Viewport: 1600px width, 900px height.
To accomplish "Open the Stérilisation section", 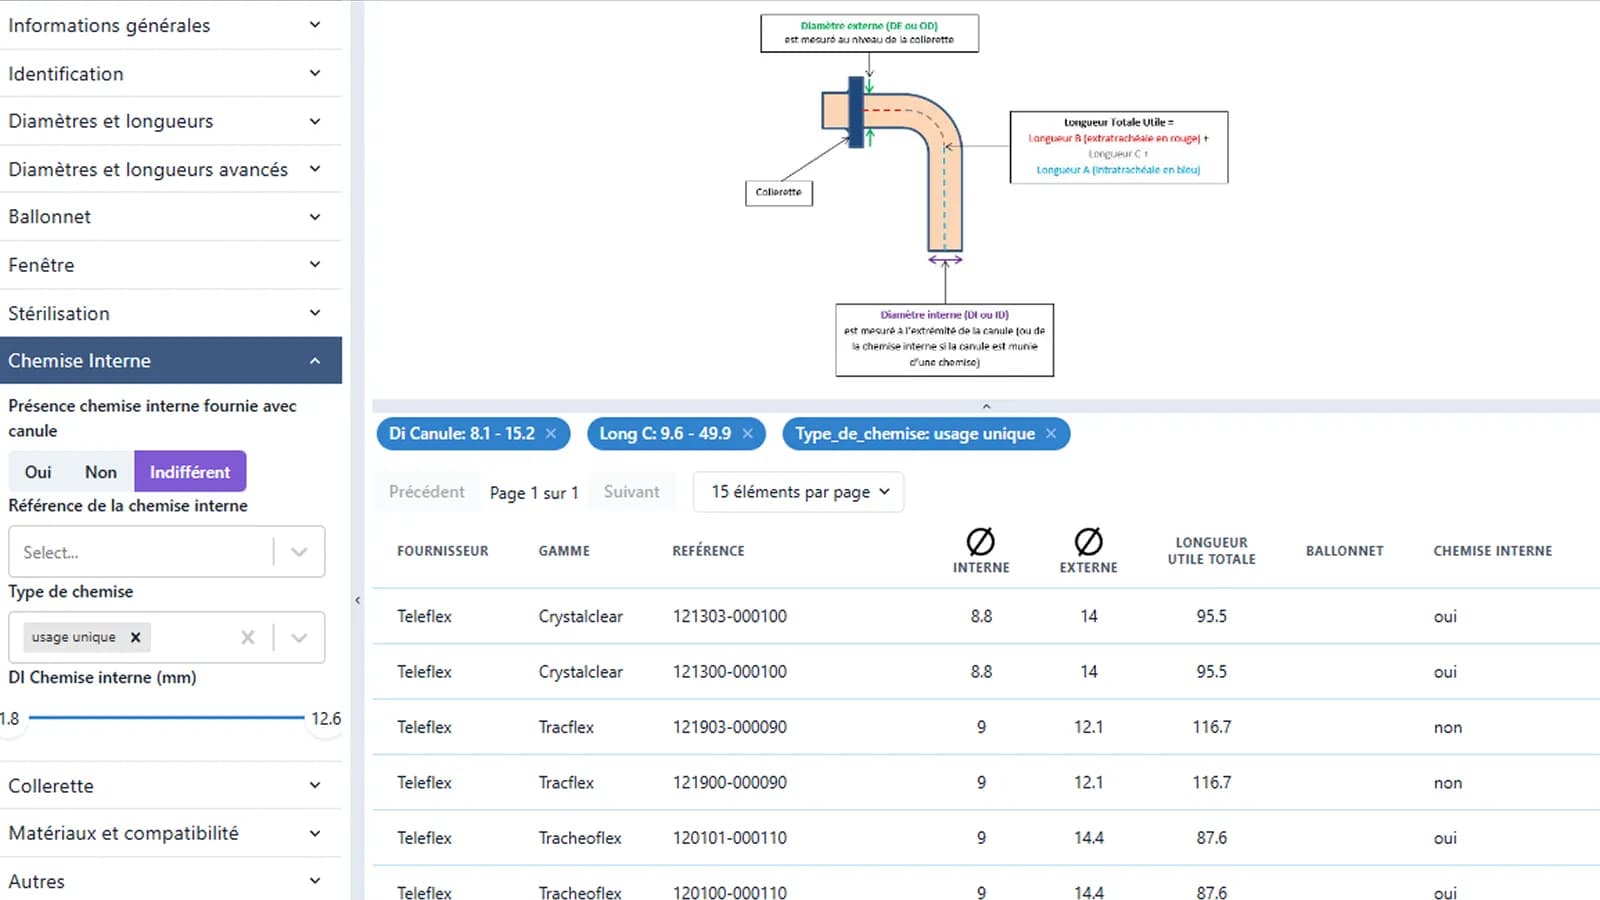I will (x=170, y=313).
